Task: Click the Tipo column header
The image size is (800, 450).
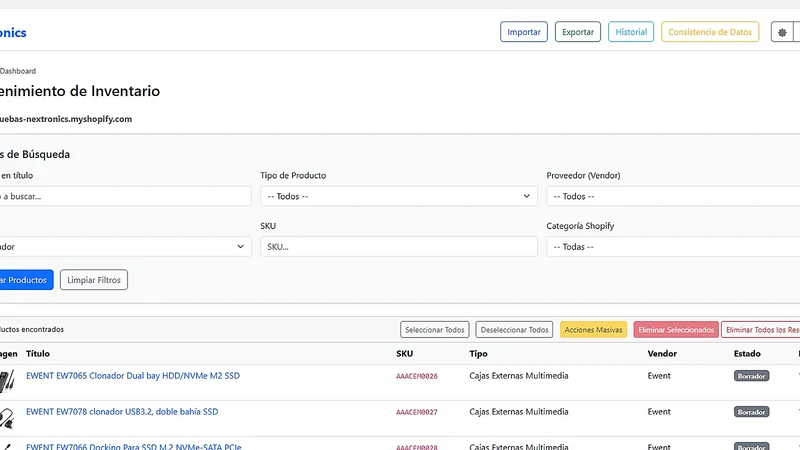Action: pos(479,354)
